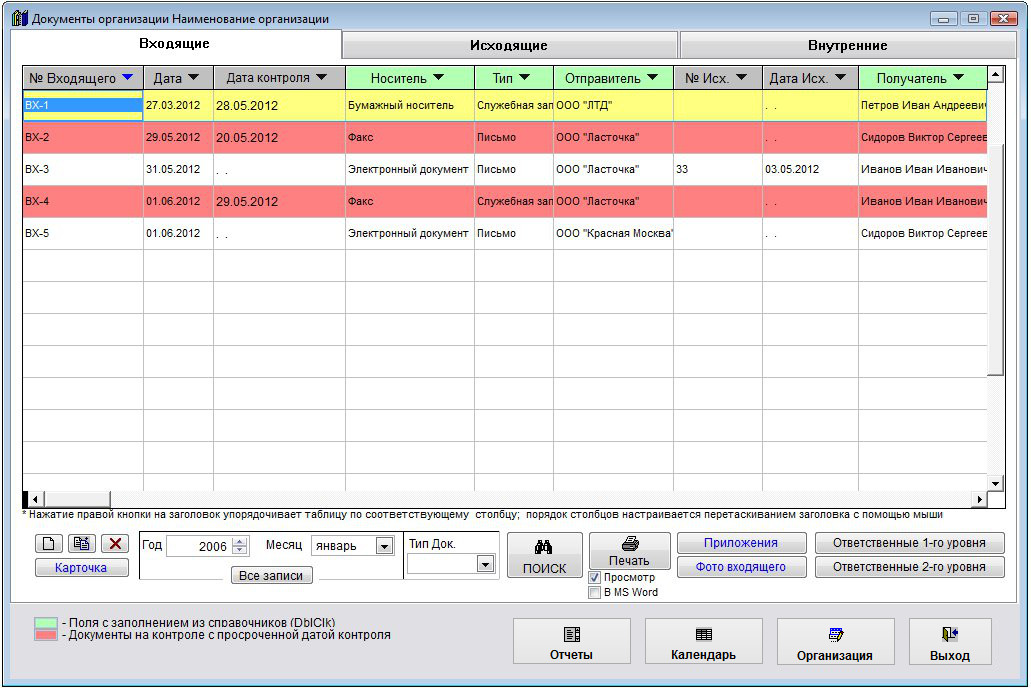The width and height of the screenshot is (1031, 690).
Task: Expand the Тип Док. dropdown
Action: 485,565
